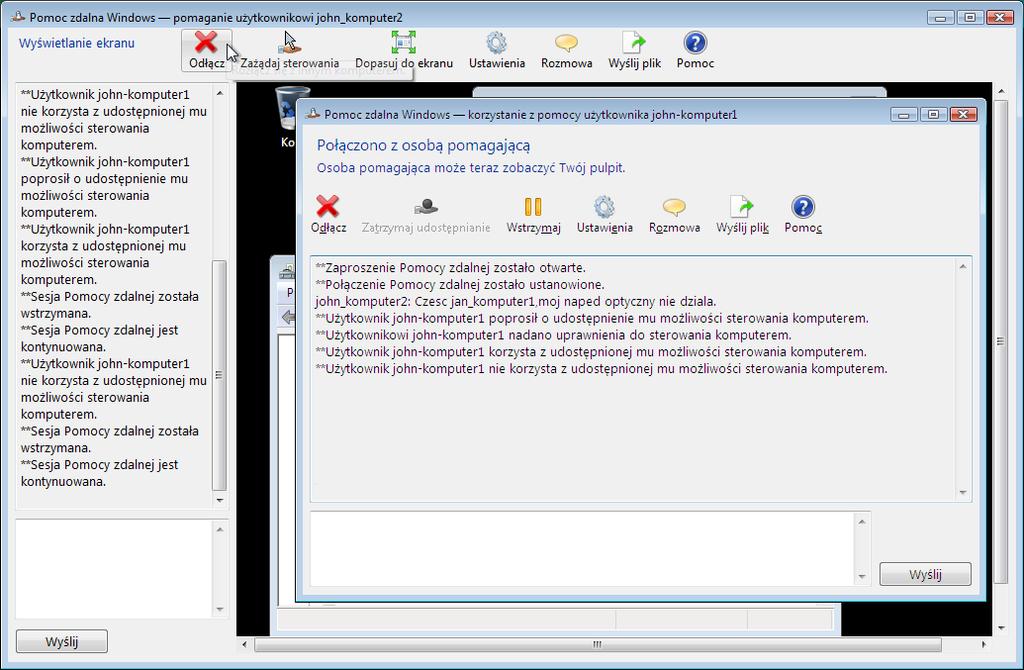
Task: Click john_komputer2's message about the optical drive
Action: point(516,302)
